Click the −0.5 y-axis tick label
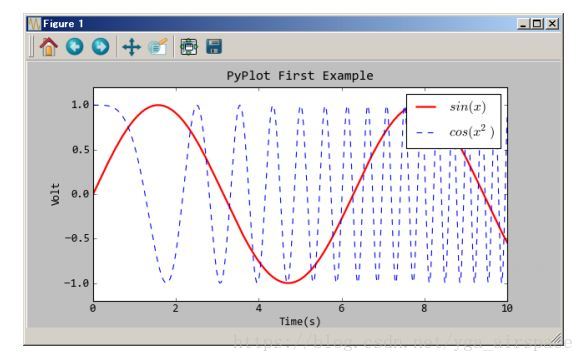 pos(77,238)
